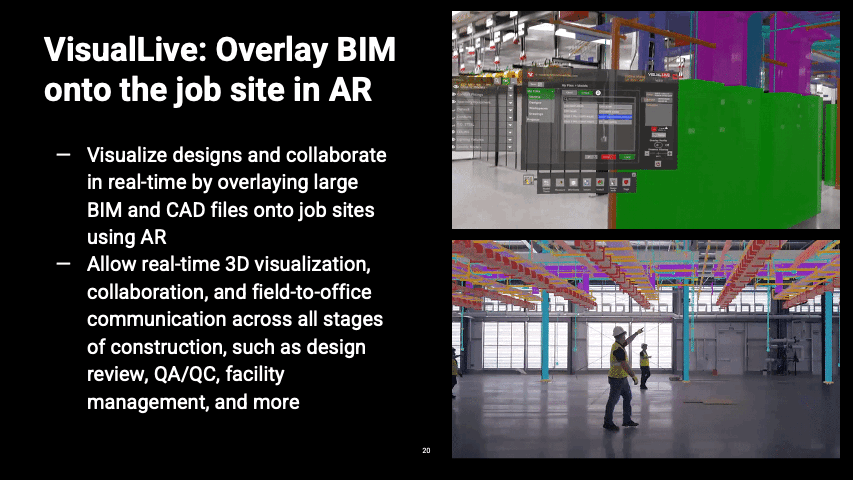Click the yellow icon beside the AR bottom toolbar
The width and height of the screenshot is (853, 480).
pyautogui.click(x=528, y=180)
